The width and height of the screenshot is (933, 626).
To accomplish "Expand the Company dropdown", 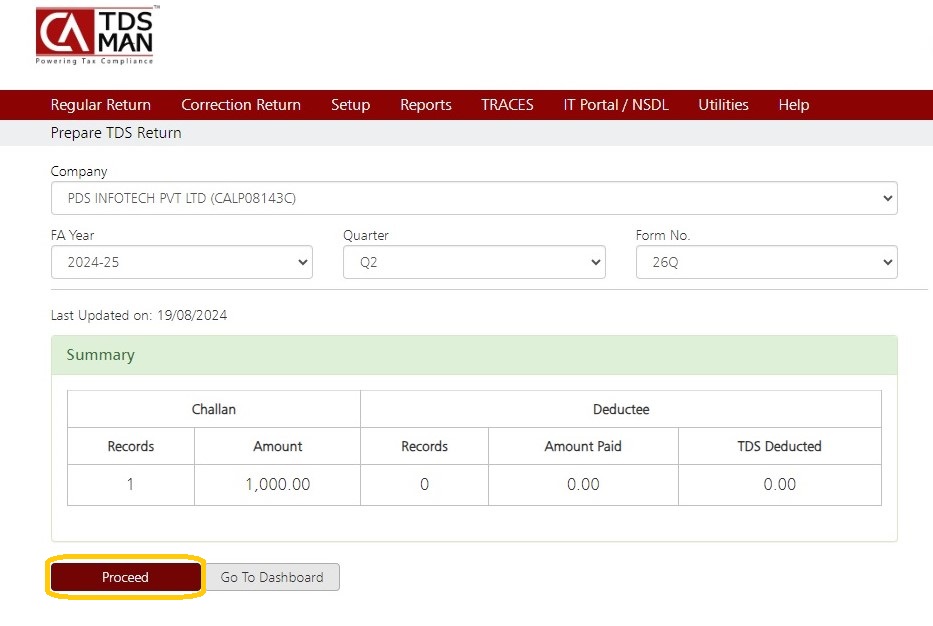I will tap(474, 198).
